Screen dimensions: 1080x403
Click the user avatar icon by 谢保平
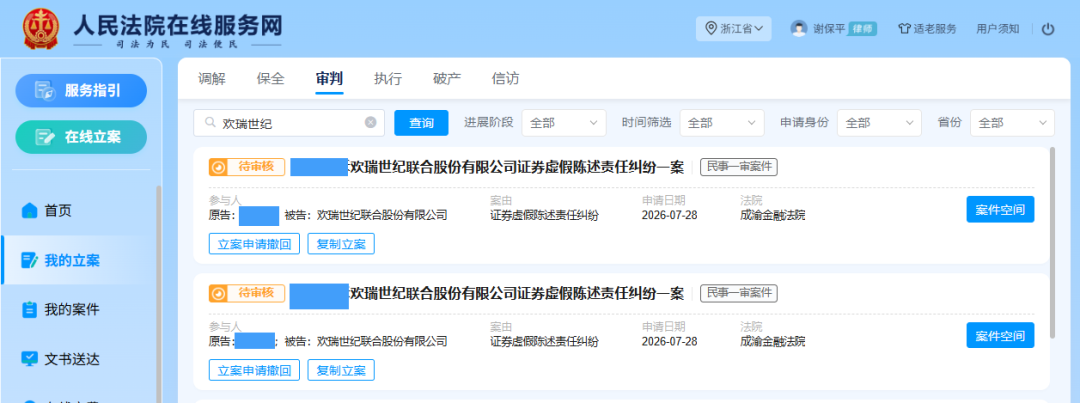[798, 29]
